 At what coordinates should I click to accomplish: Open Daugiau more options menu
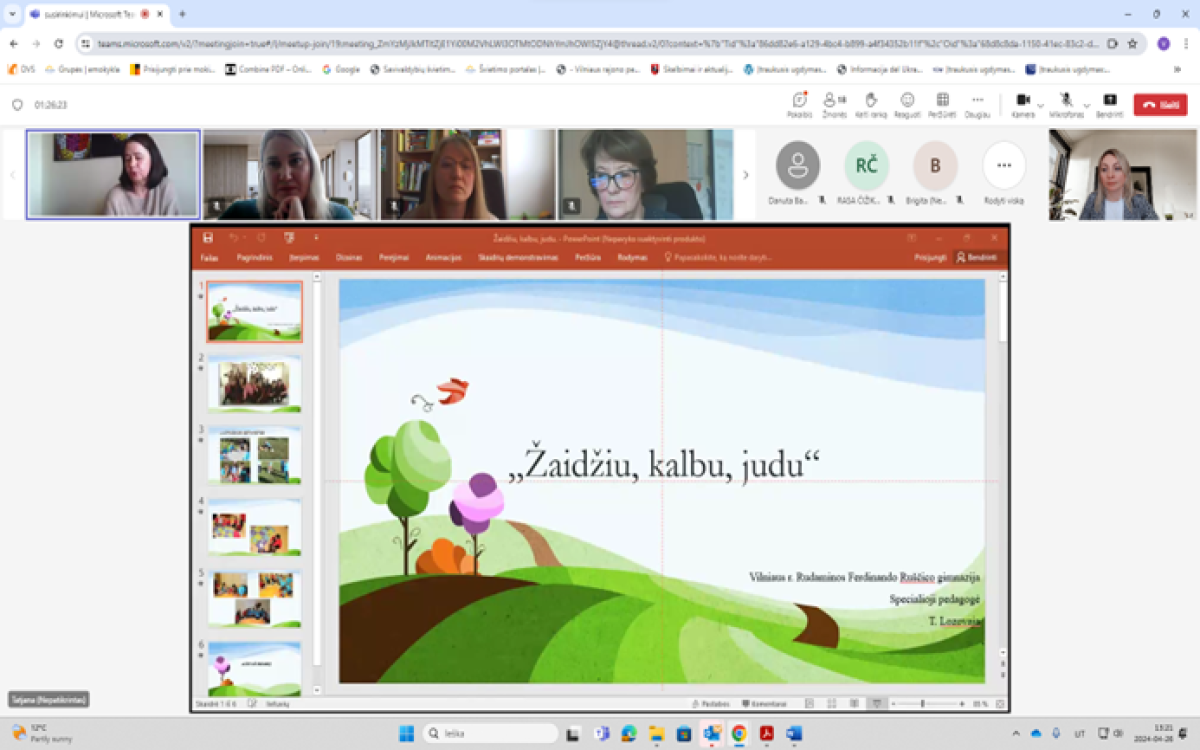click(977, 102)
